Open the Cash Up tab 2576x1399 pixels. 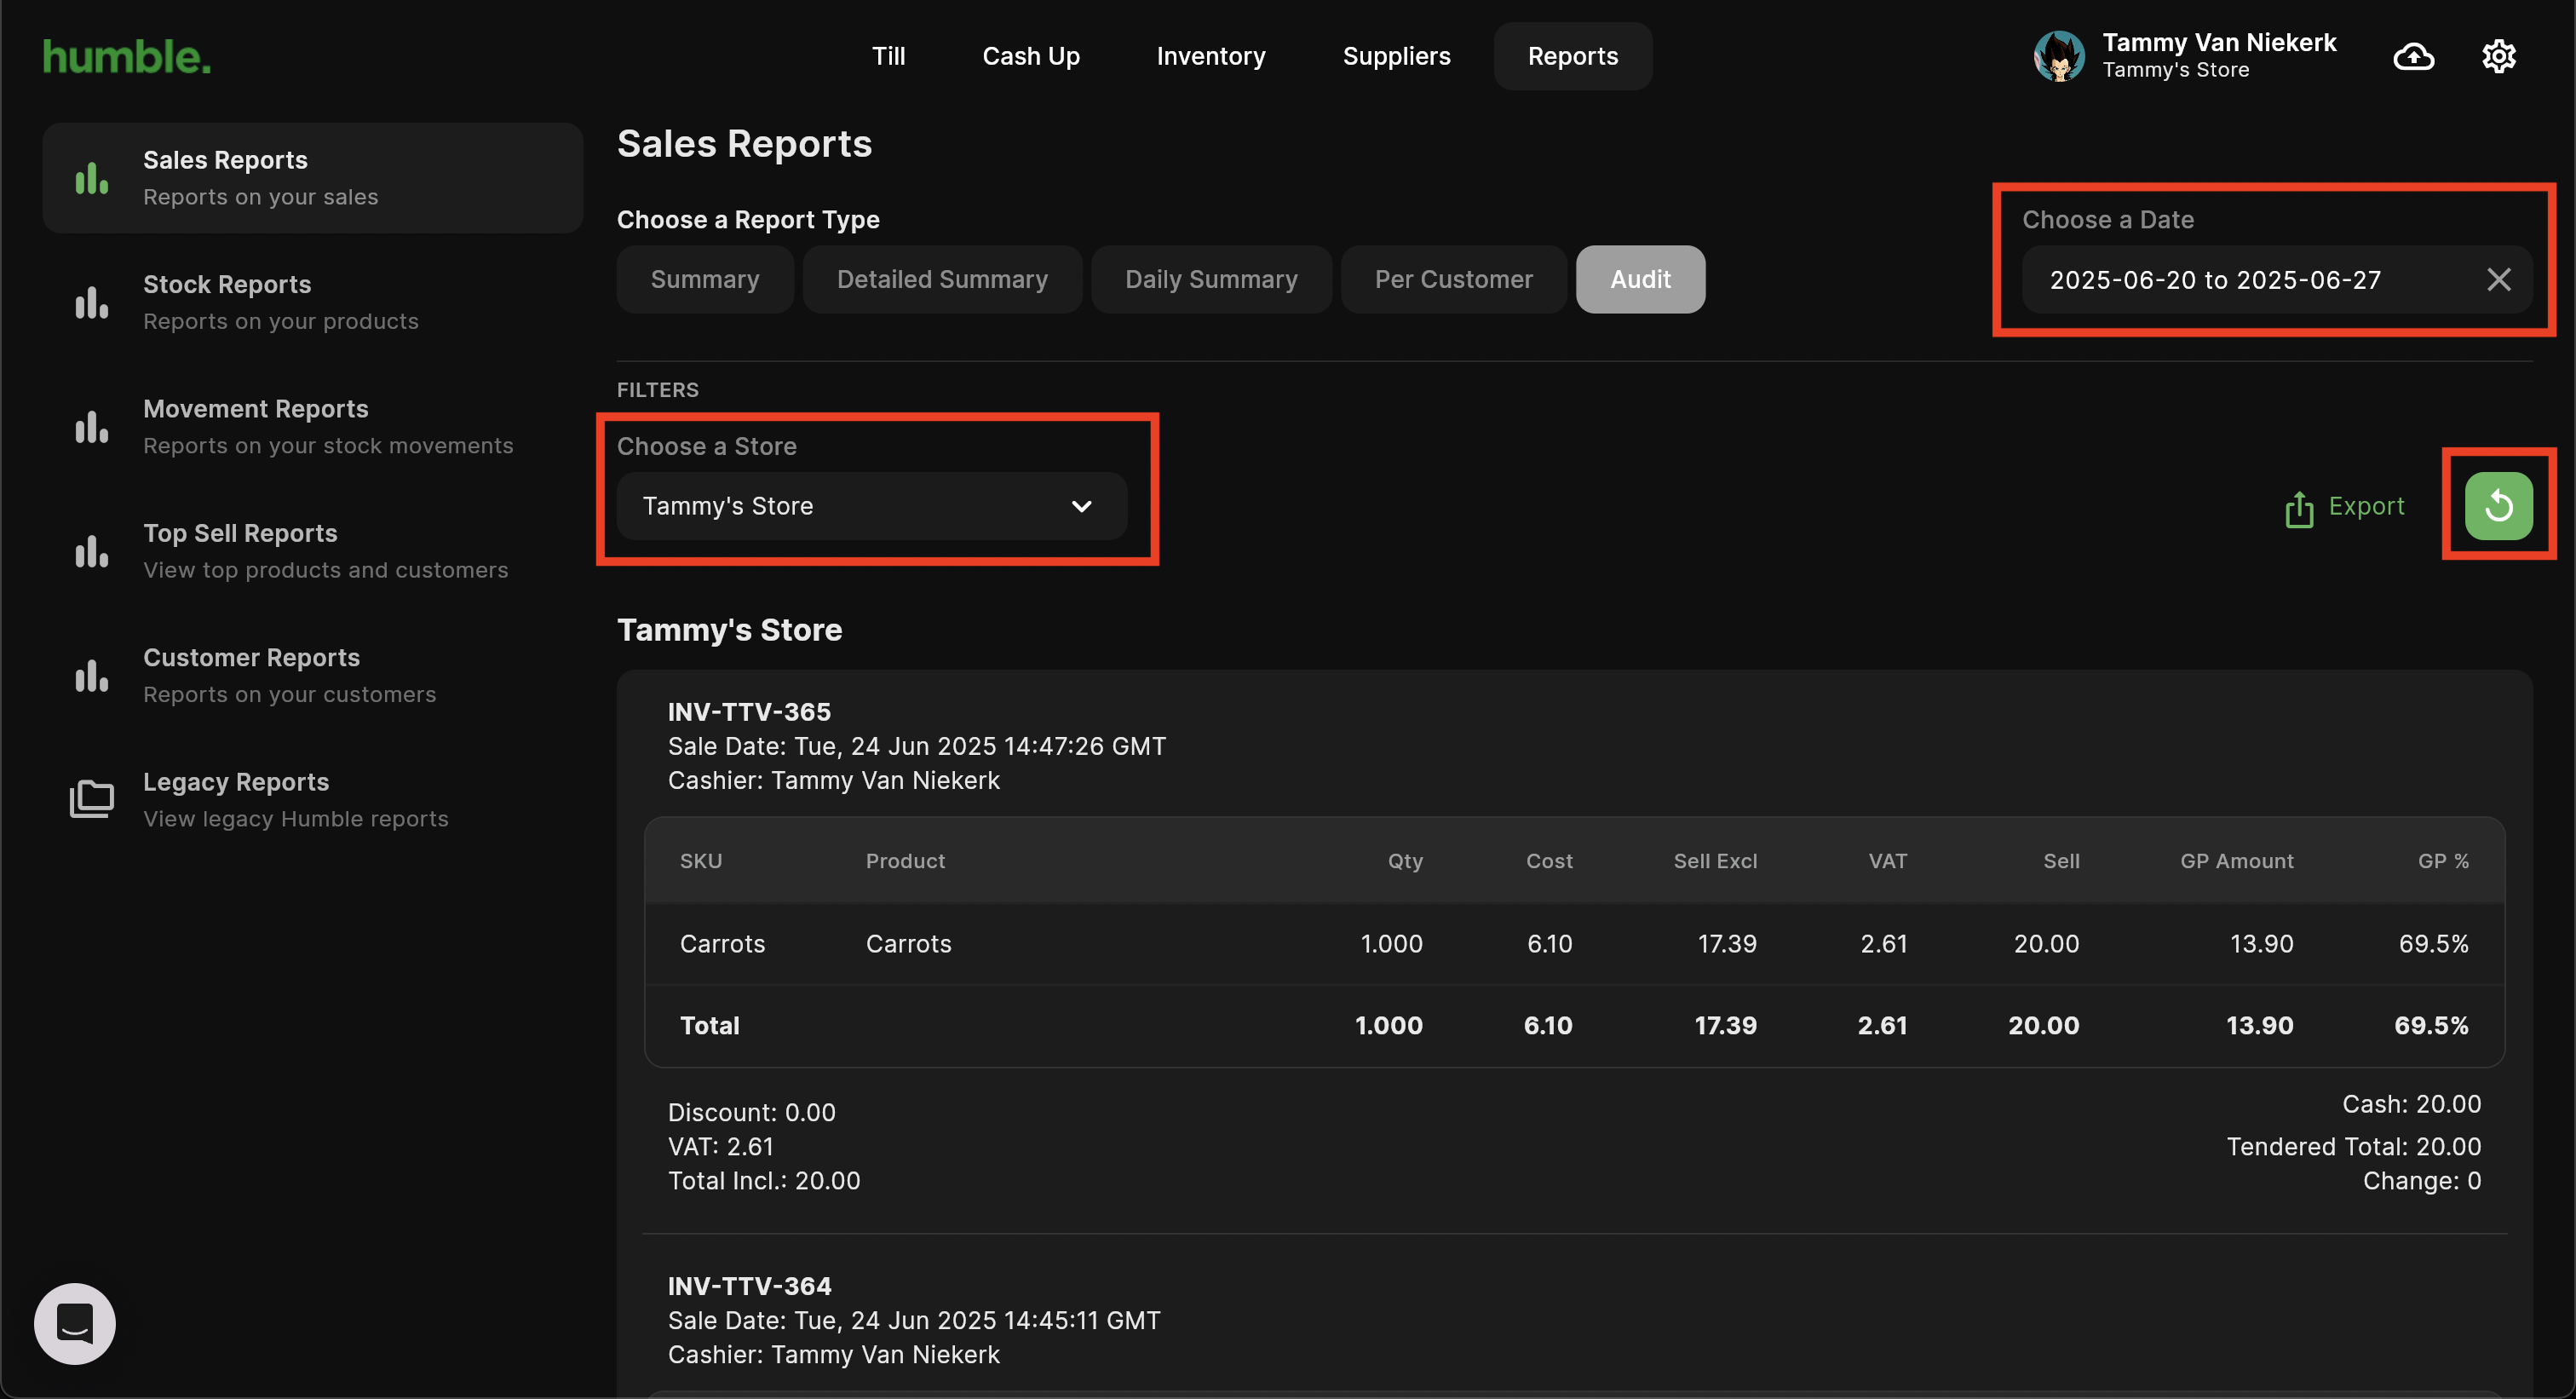coord(1031,56)
